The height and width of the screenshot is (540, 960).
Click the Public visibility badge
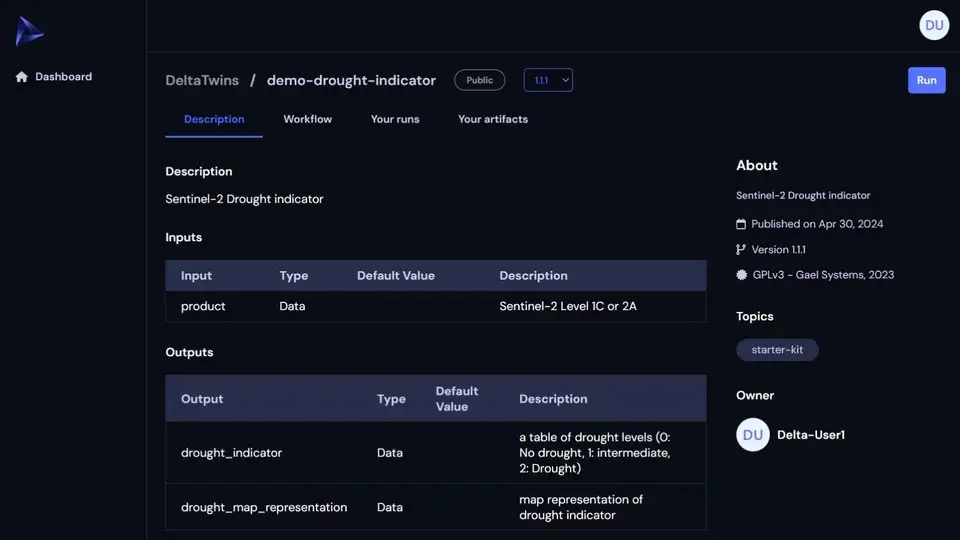click(479, 80)
